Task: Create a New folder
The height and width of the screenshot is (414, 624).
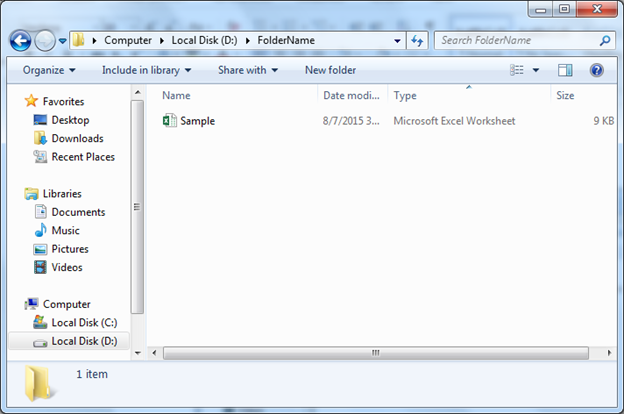Action: pyautogui.click(x=330, y=70)
